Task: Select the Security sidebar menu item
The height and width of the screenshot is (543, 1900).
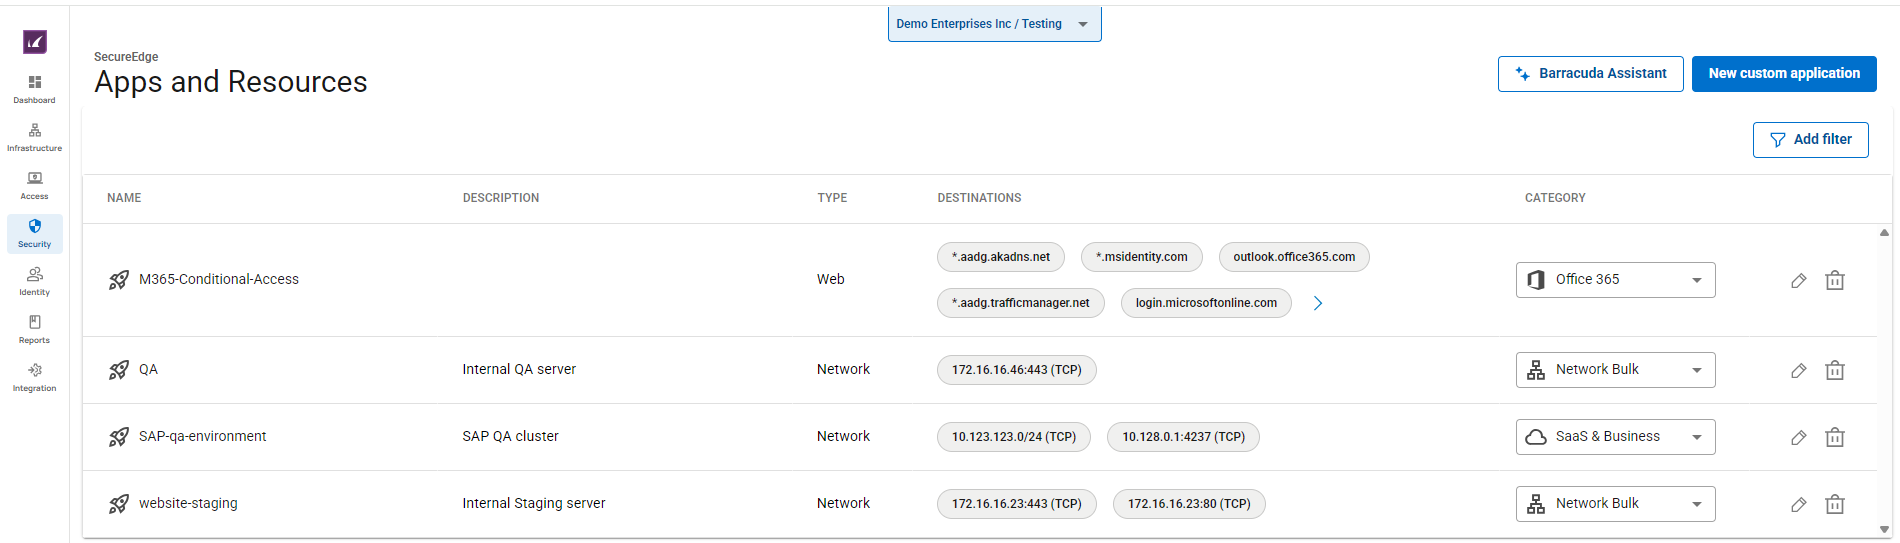Action: (35, 233)
